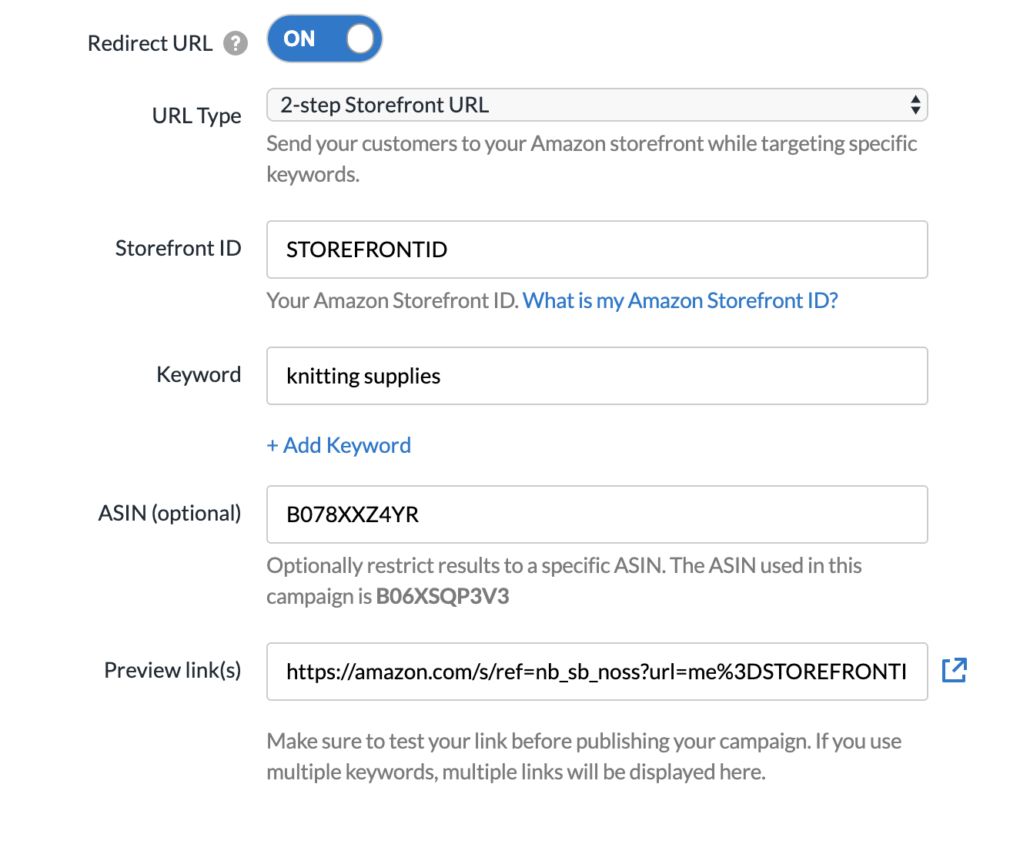Click the Add Keyword link
The image size is (1030, 841).
tap(339, 445)
